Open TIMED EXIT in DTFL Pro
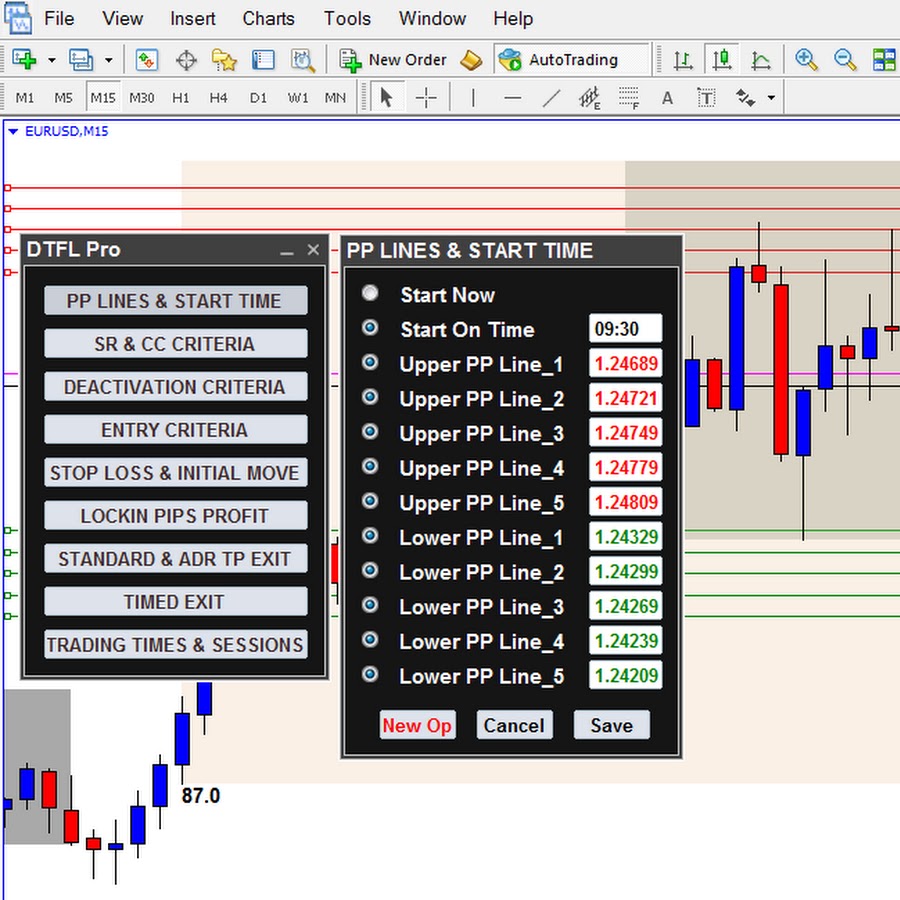The image size is (900, 900). pyautogui.click(x=176, y=602)
